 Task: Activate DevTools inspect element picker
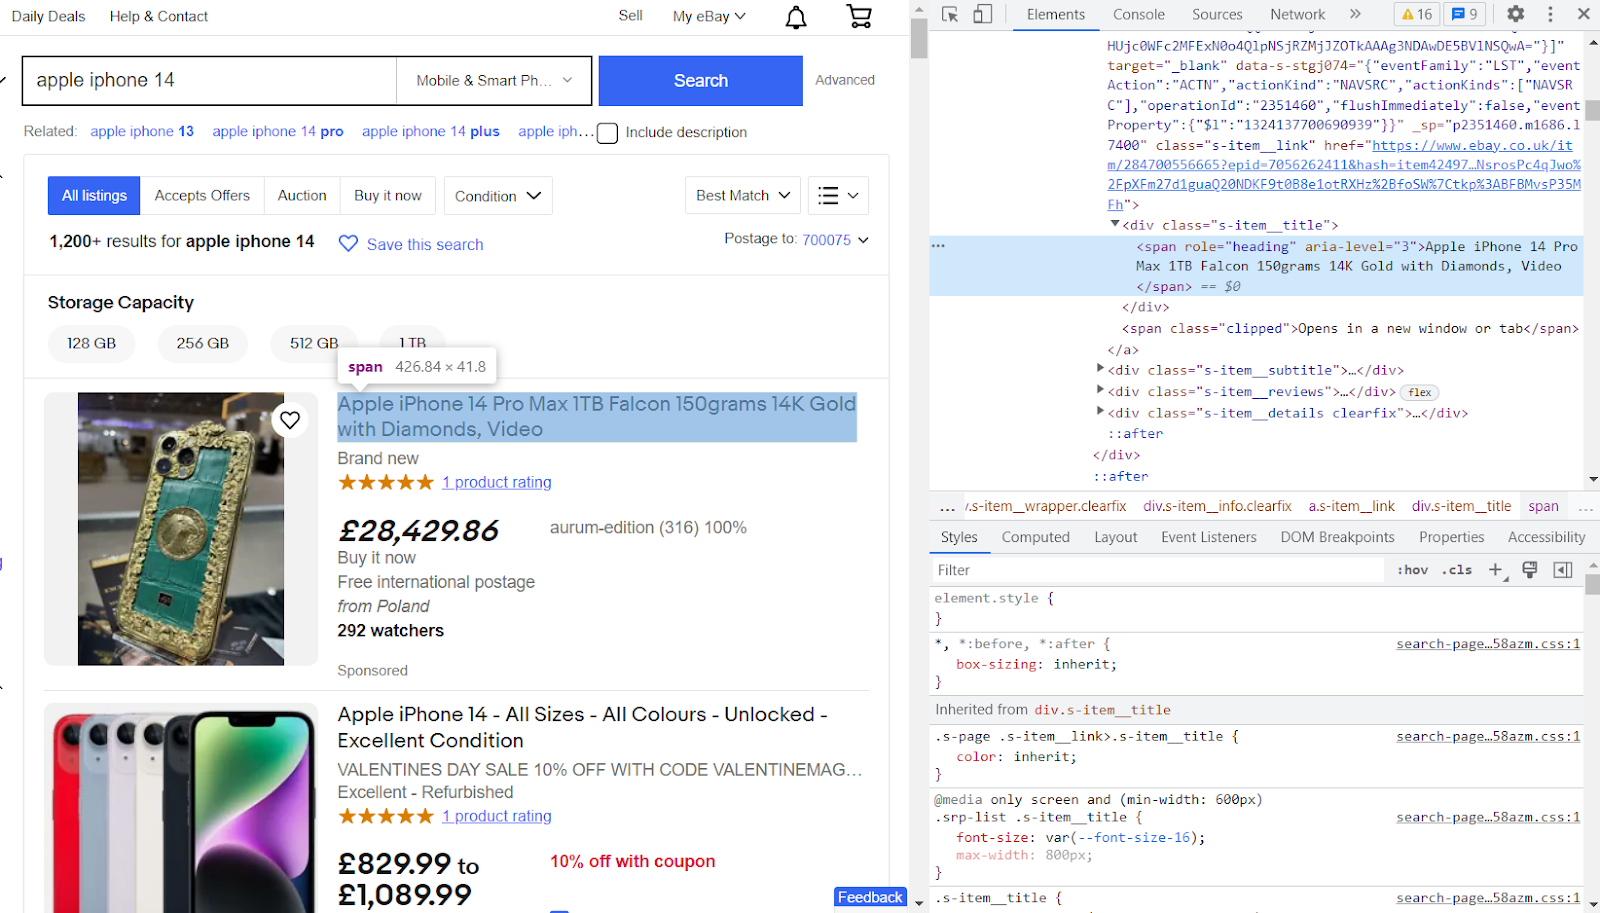(950, 14)
